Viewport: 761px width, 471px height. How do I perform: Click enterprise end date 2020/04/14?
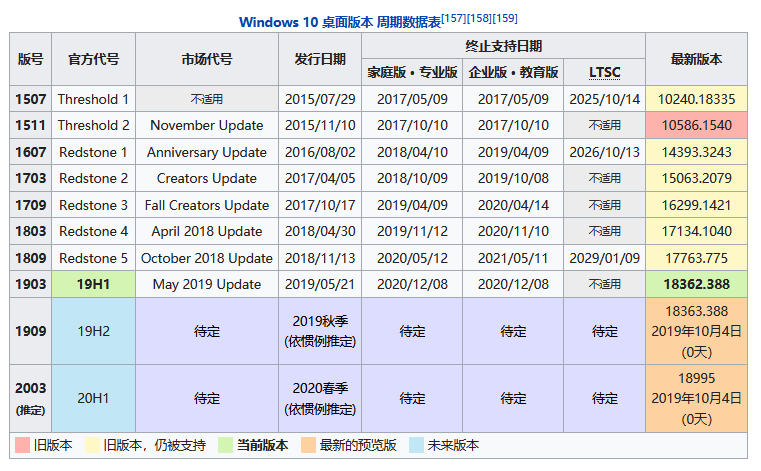(513, 205)
